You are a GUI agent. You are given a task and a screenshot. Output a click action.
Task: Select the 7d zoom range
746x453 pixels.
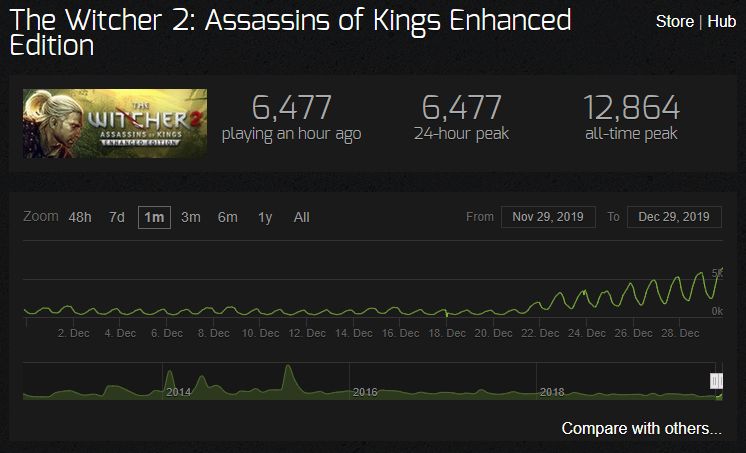coord(117,217)
